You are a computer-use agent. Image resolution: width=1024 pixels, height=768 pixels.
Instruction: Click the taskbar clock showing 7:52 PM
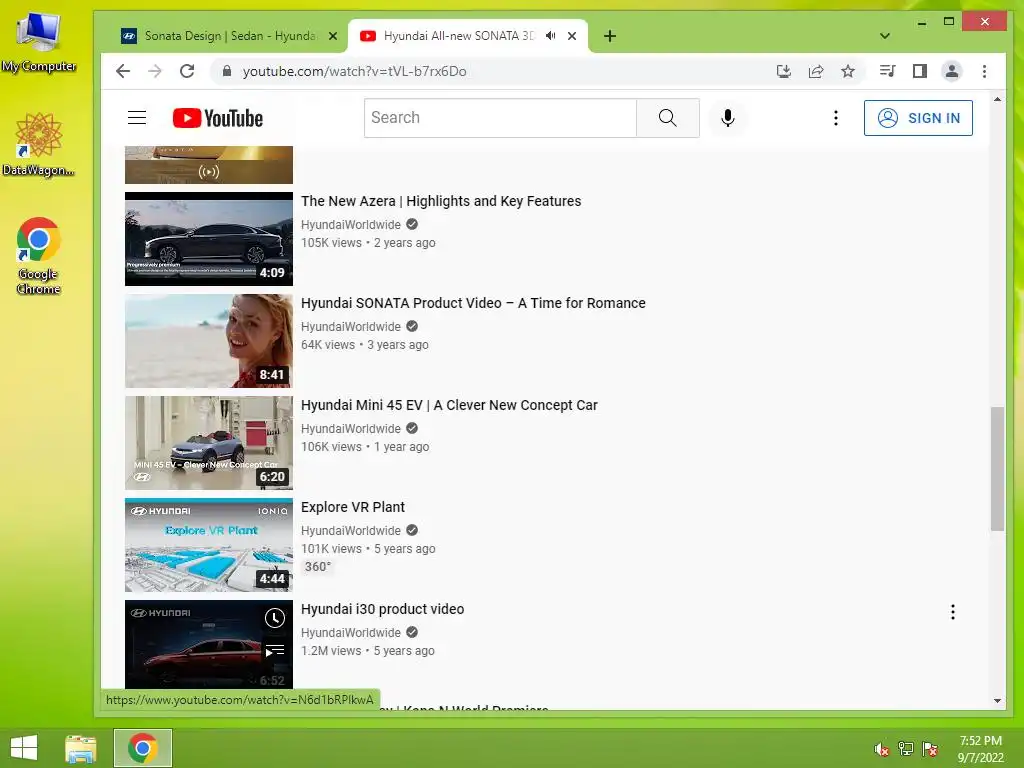coord(980,749)
